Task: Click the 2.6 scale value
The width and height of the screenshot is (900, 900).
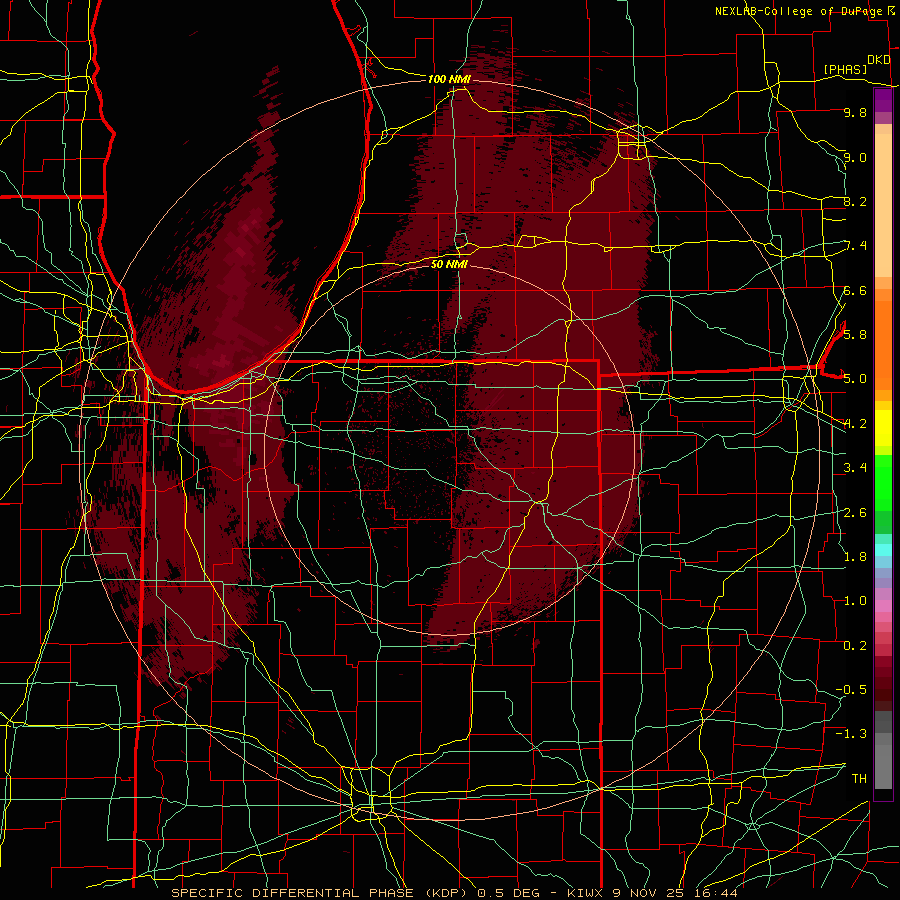Action: click(x=855, y=512)
